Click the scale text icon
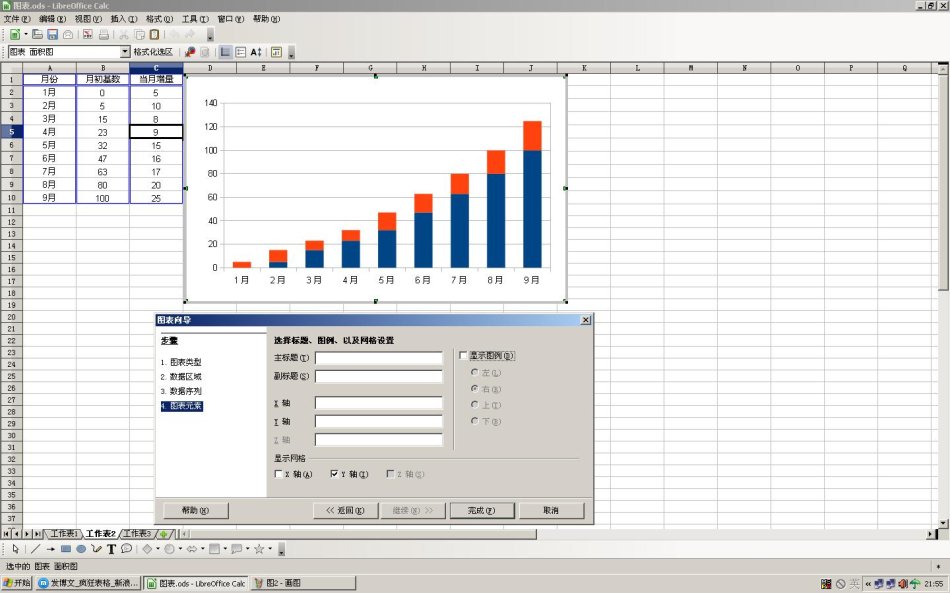 pyautogui.click(x=256, y=52)
